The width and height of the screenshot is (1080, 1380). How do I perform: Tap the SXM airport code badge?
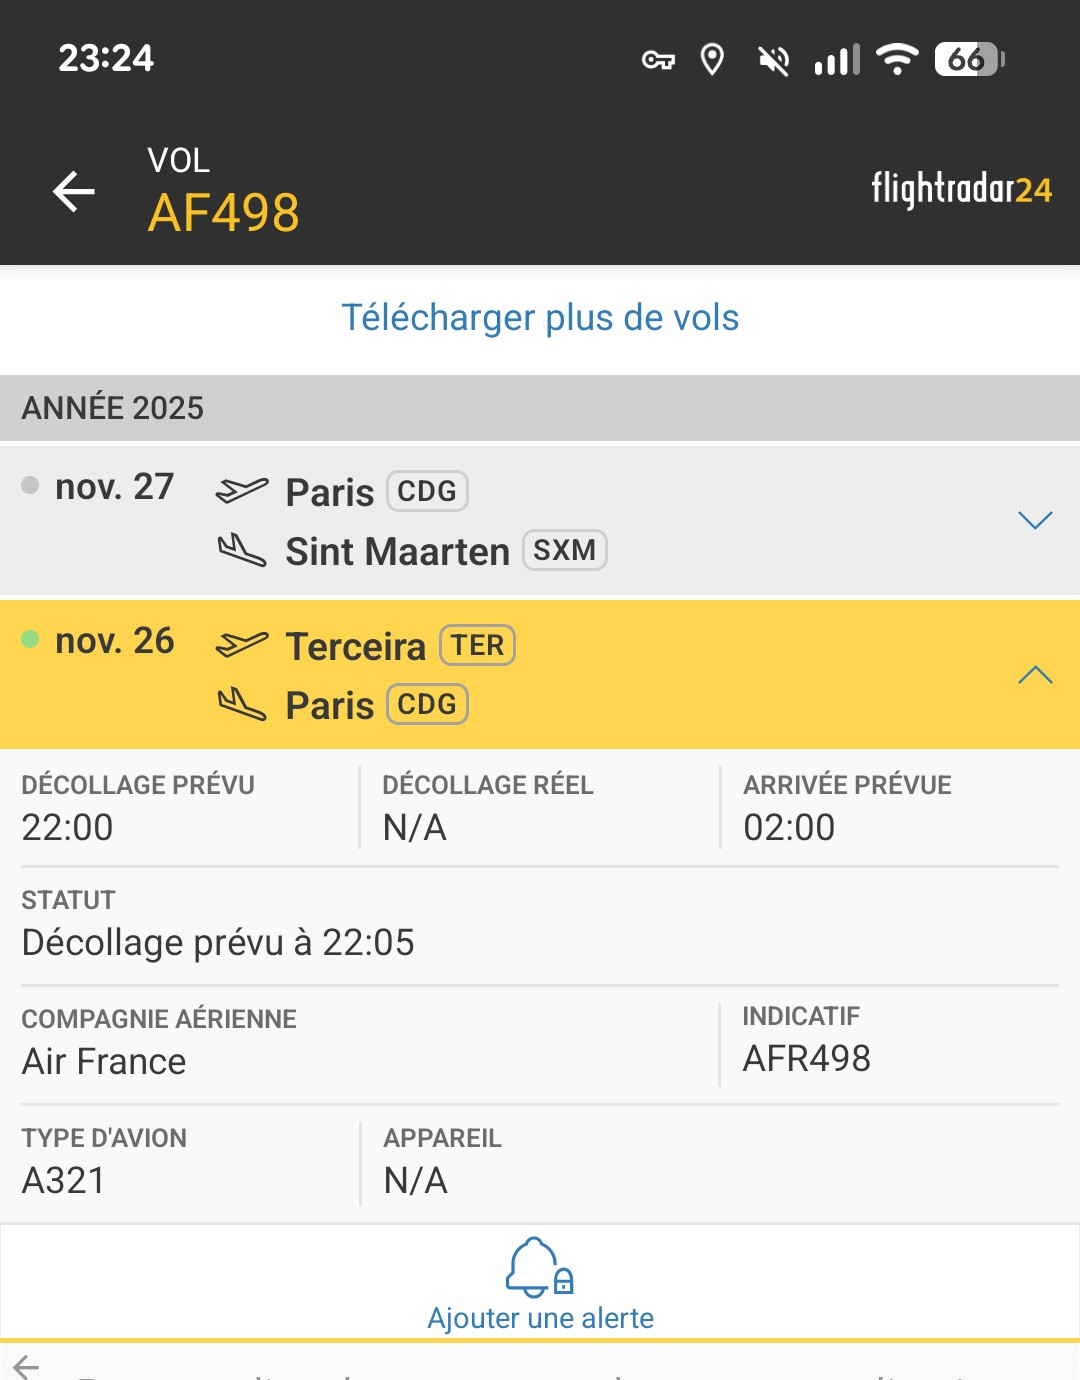564,550
